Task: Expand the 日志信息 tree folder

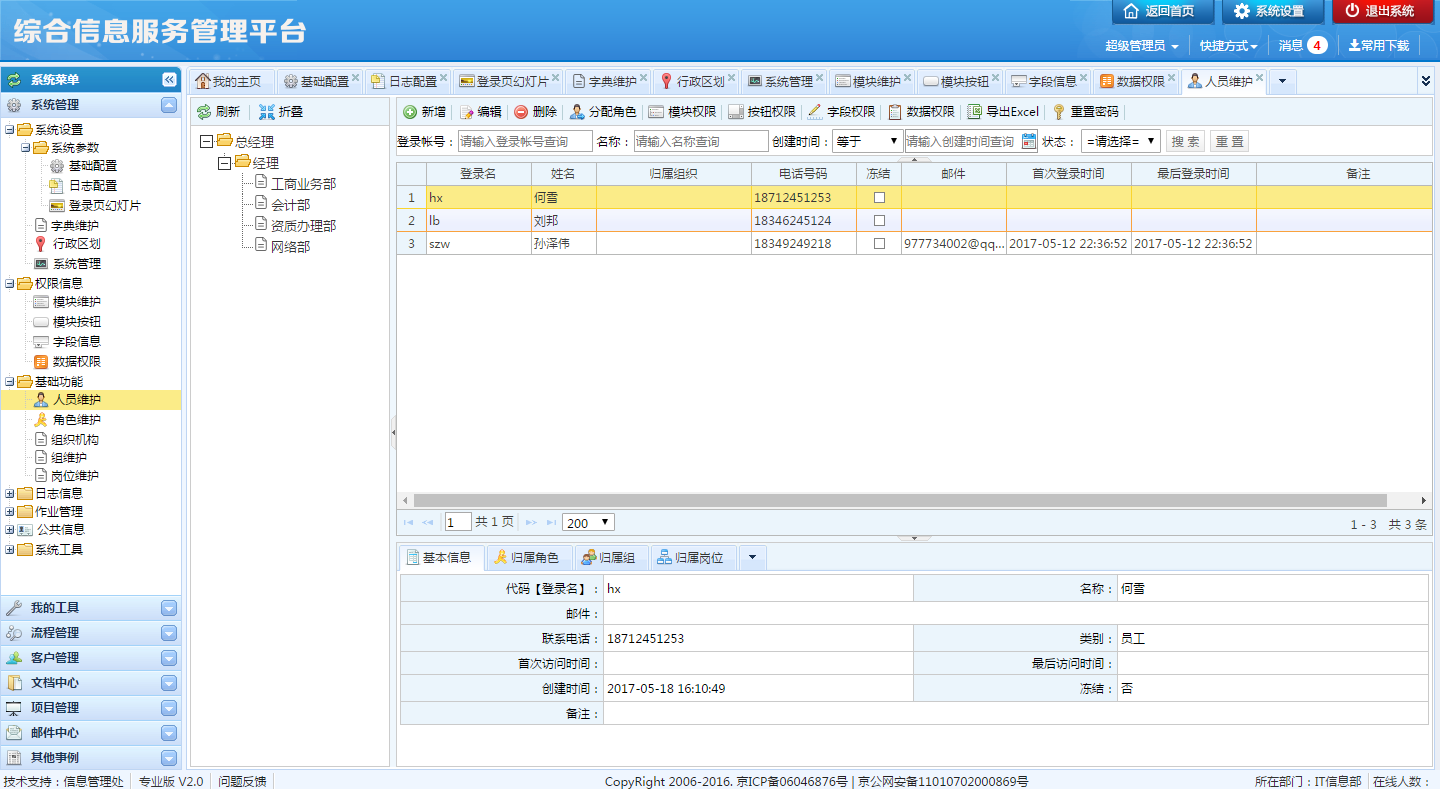Action: click(x=10, y=493)
